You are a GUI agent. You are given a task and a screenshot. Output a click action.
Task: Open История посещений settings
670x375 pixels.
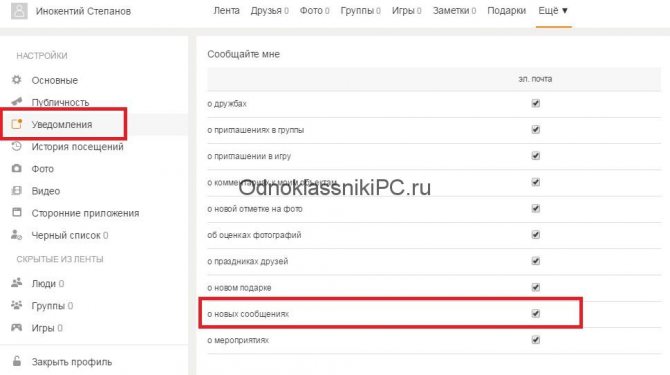coord(77,146)
